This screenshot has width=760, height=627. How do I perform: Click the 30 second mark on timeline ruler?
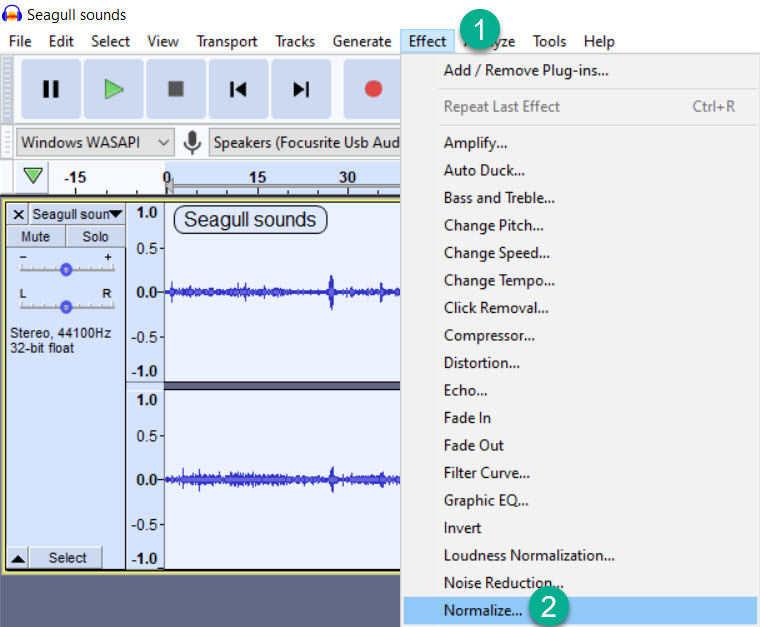pos(347,177)
